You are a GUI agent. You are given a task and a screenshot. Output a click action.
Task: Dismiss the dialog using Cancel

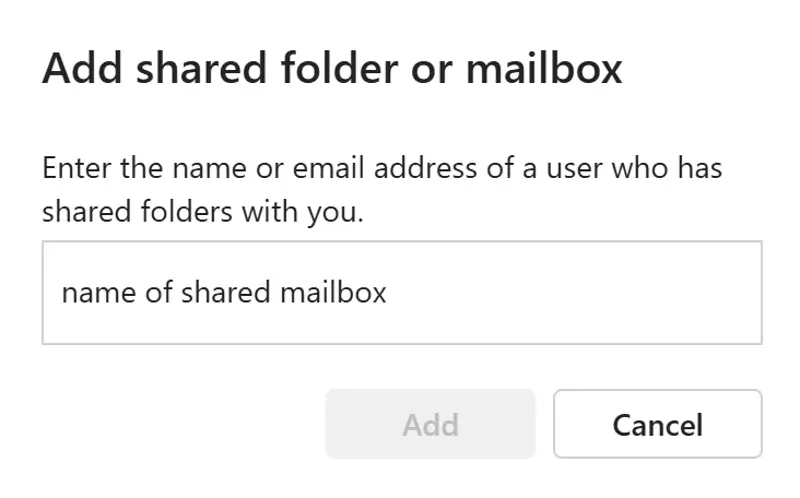pos(657,424)
